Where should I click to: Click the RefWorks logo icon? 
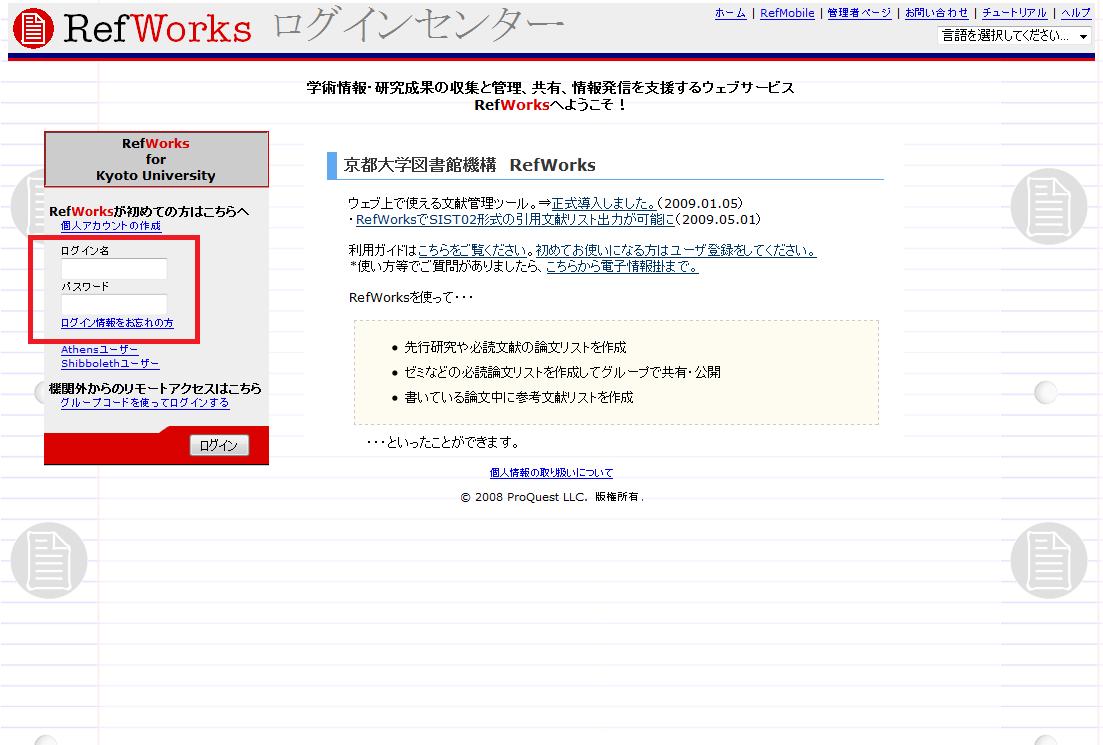(33, 29)
